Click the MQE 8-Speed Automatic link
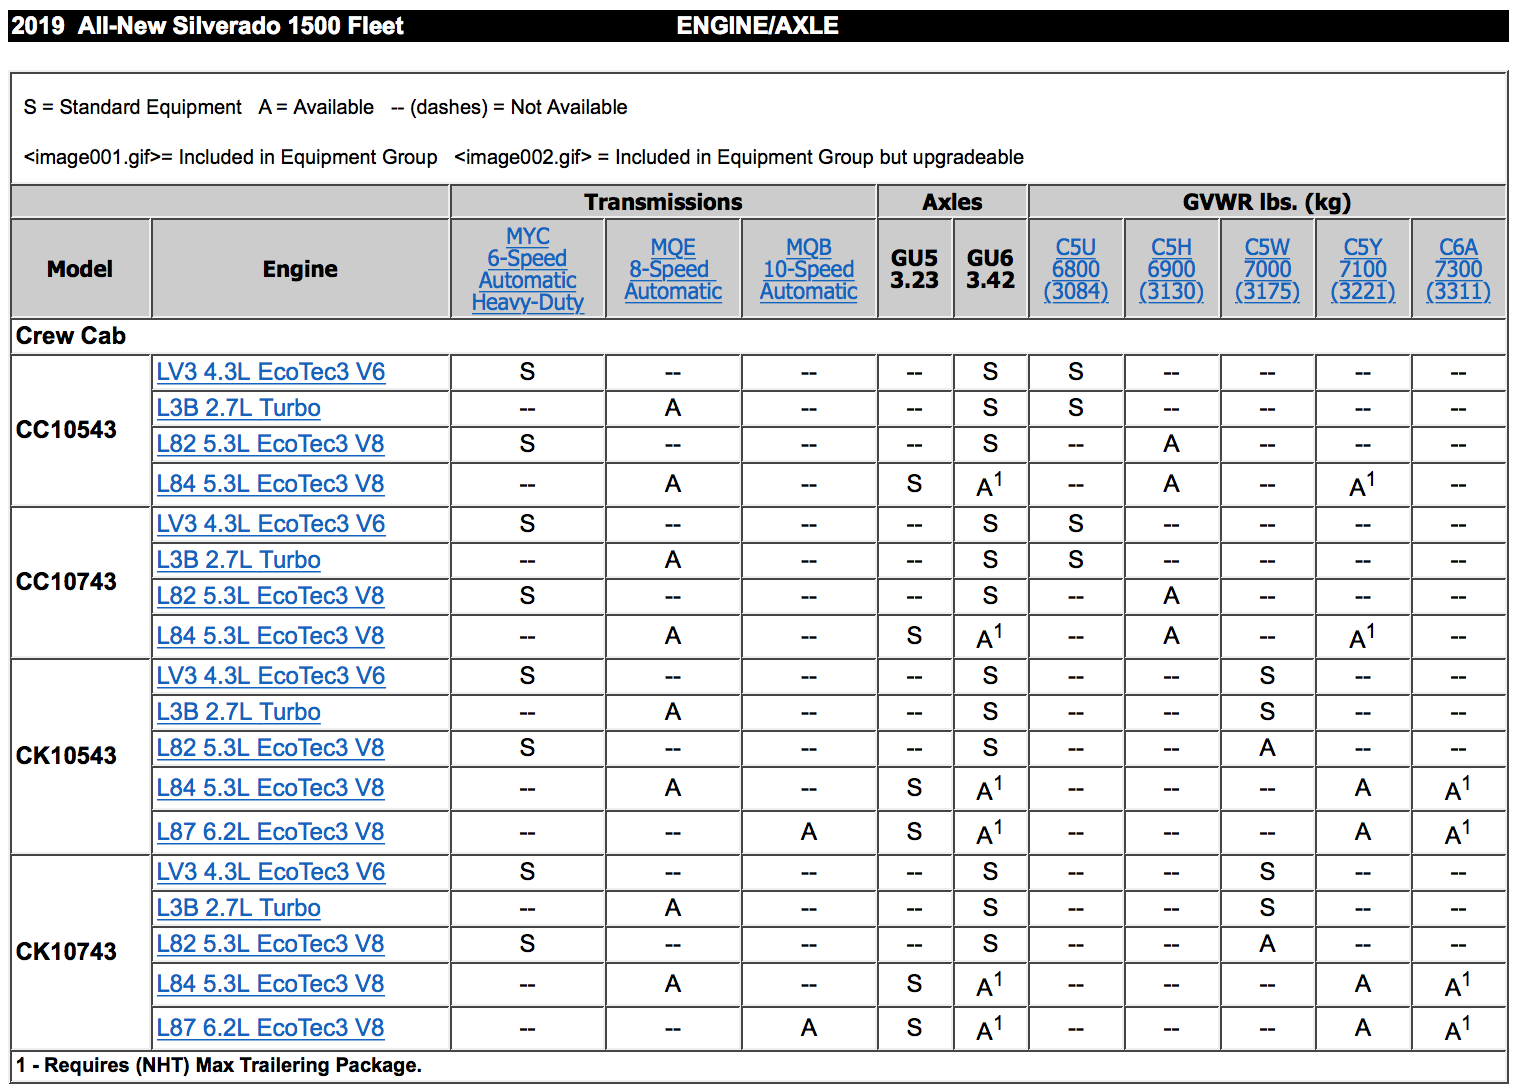The height and width of the screenshot is (1090, 1518). [673, 269]
